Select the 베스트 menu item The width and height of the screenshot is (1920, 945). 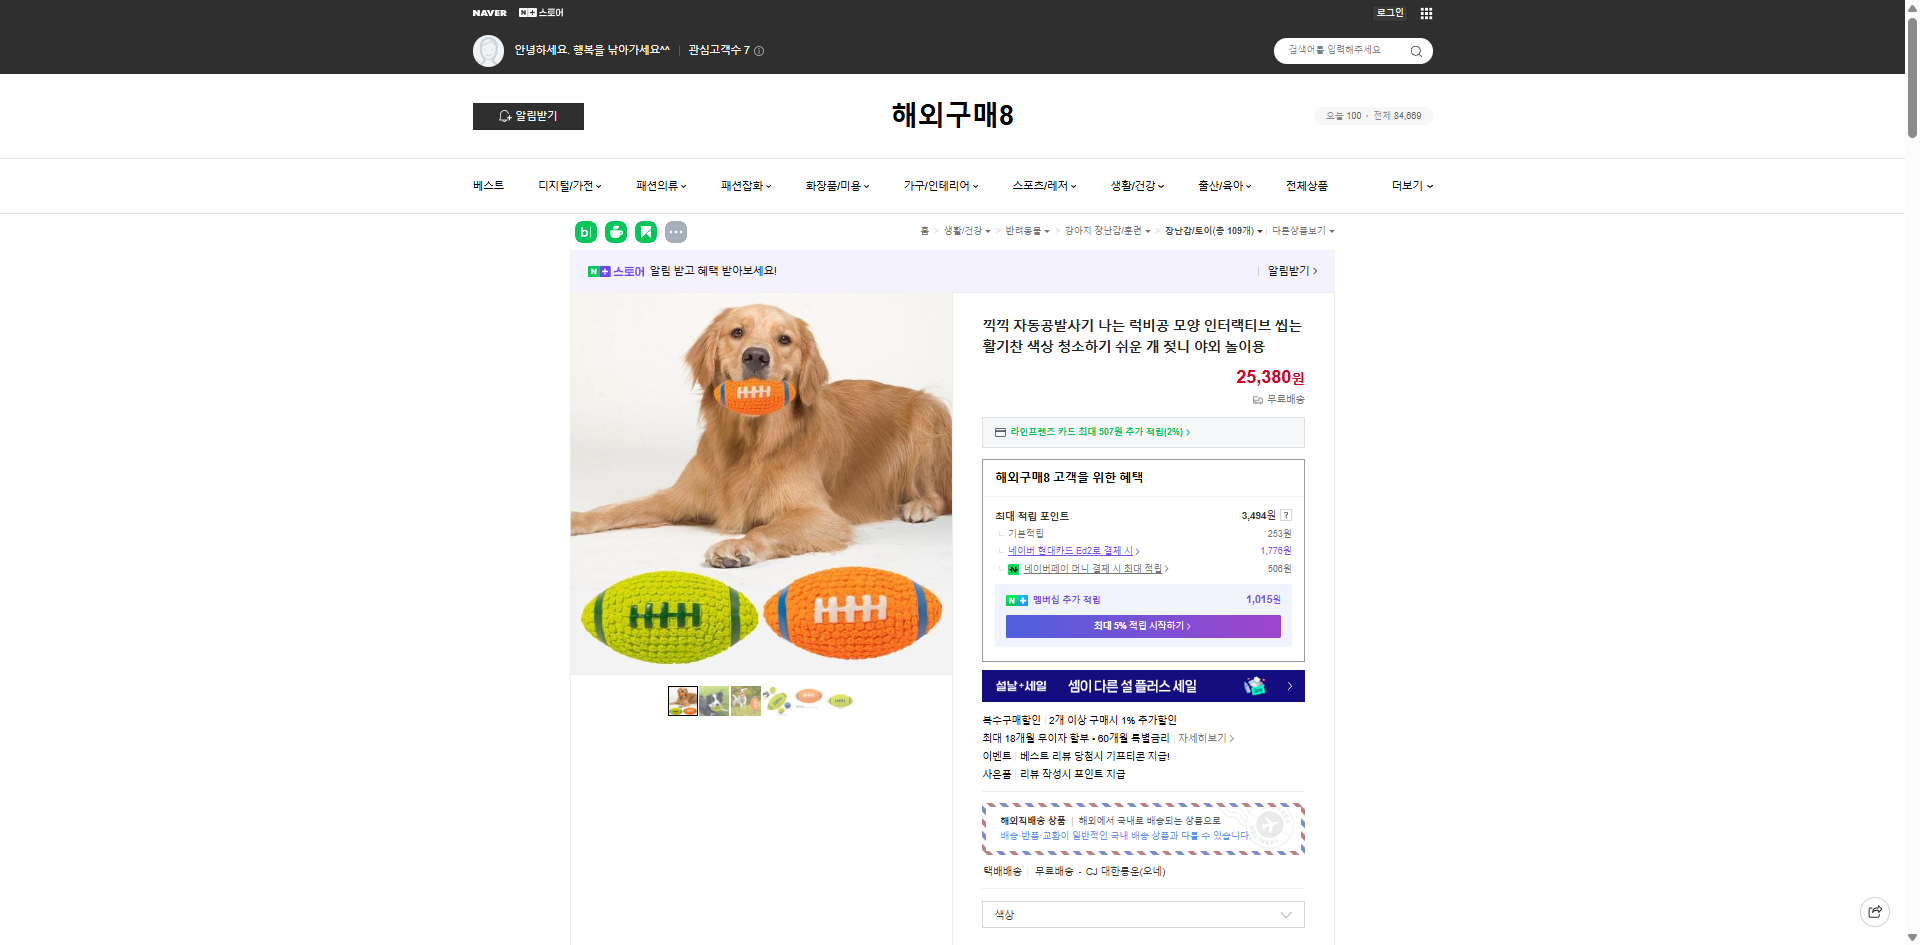pos(487,186)
